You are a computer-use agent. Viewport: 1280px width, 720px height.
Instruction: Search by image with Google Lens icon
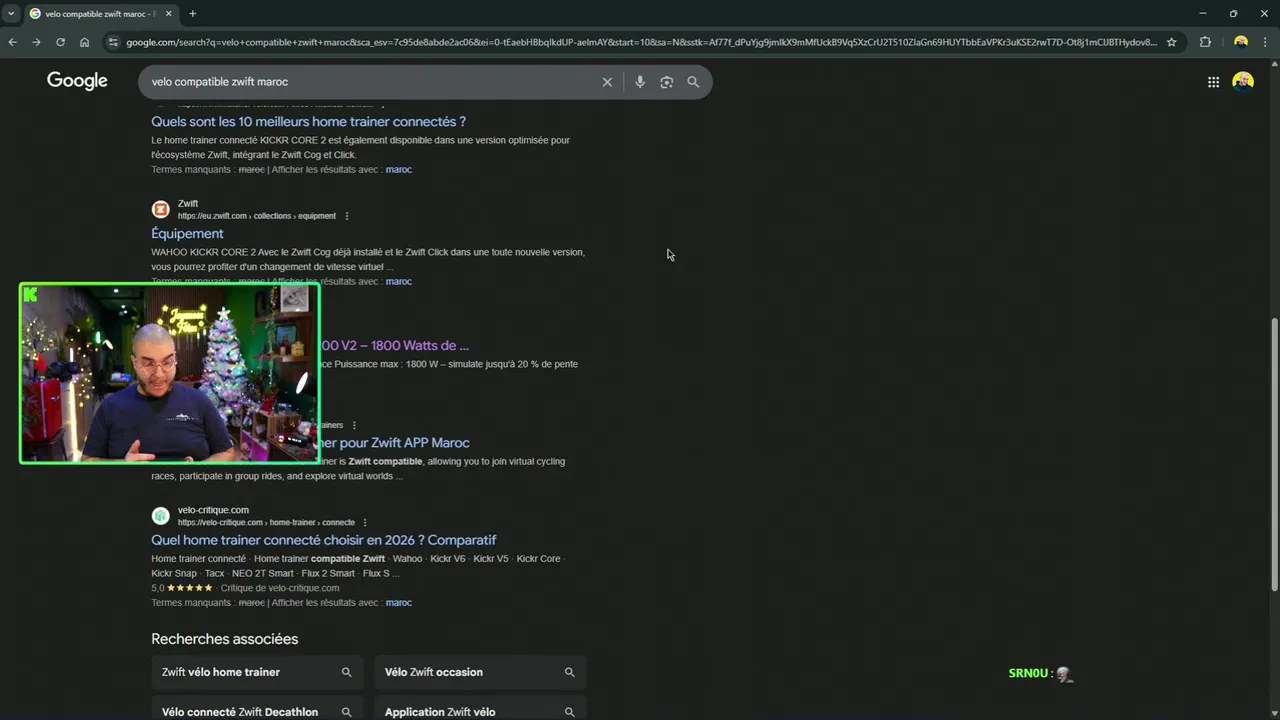pyautogui.click(x=666, y=82)
